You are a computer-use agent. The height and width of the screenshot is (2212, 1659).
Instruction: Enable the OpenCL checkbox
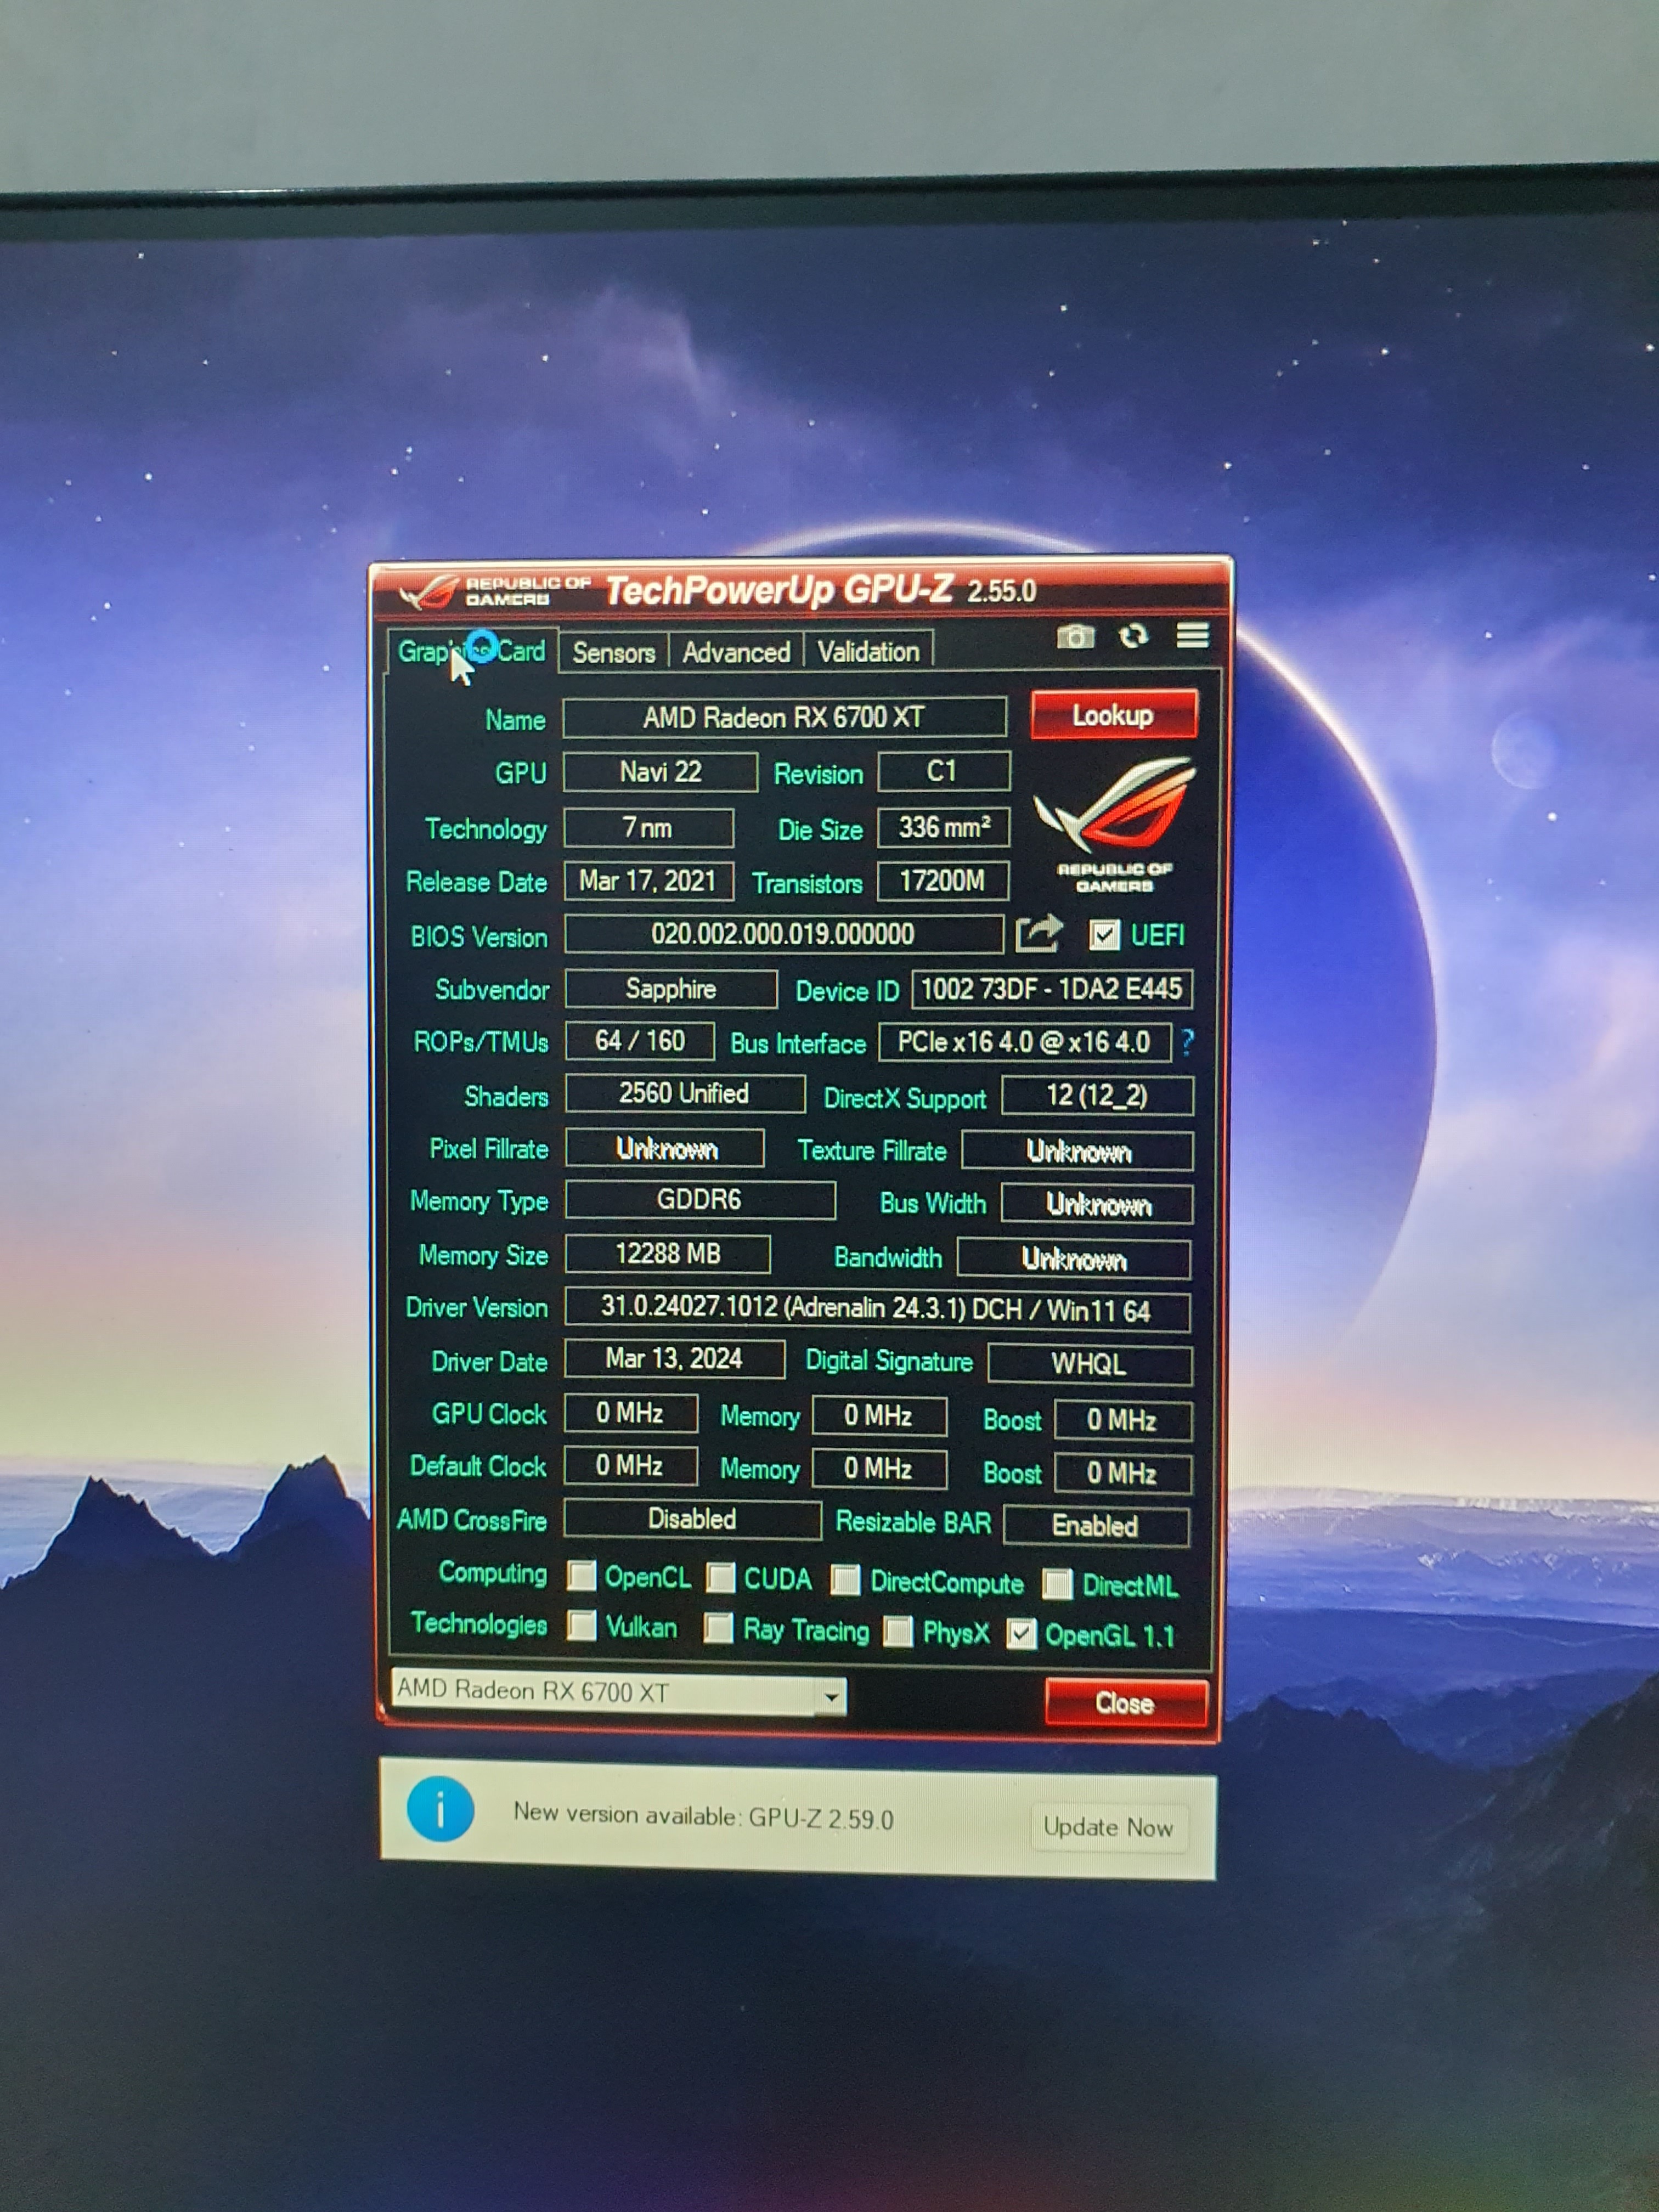pos(582,1576)
